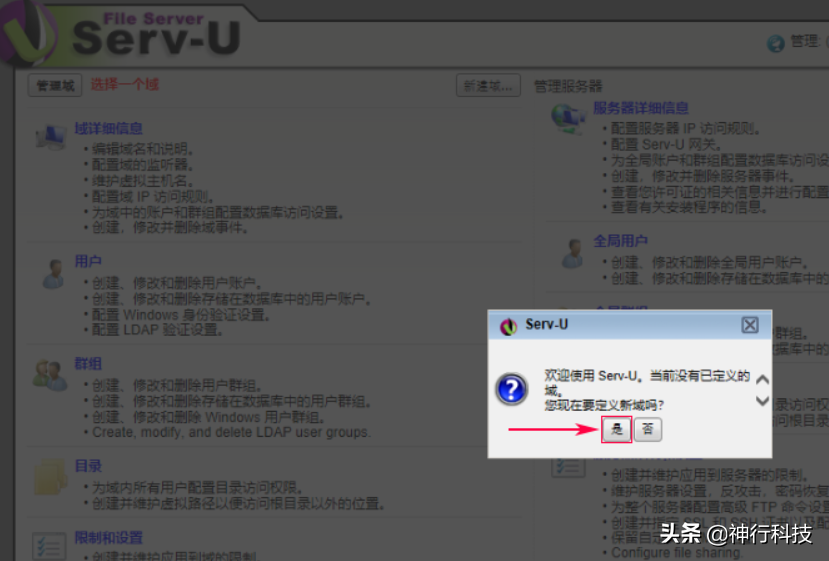829x561 pixels.
Task: Click text 创建、修改并删除域事件。
Action: pos(170,228)
